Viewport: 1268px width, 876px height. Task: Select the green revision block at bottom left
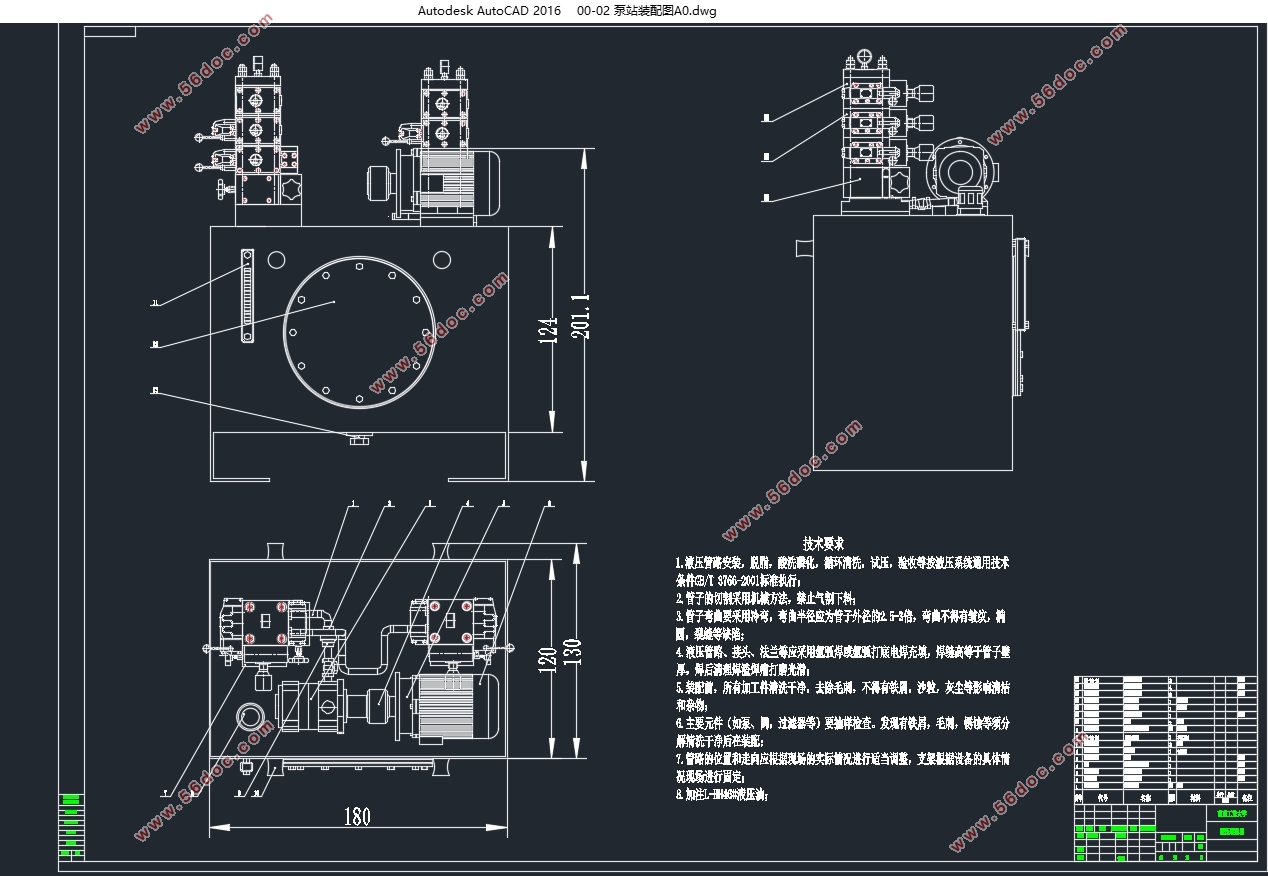70,827
